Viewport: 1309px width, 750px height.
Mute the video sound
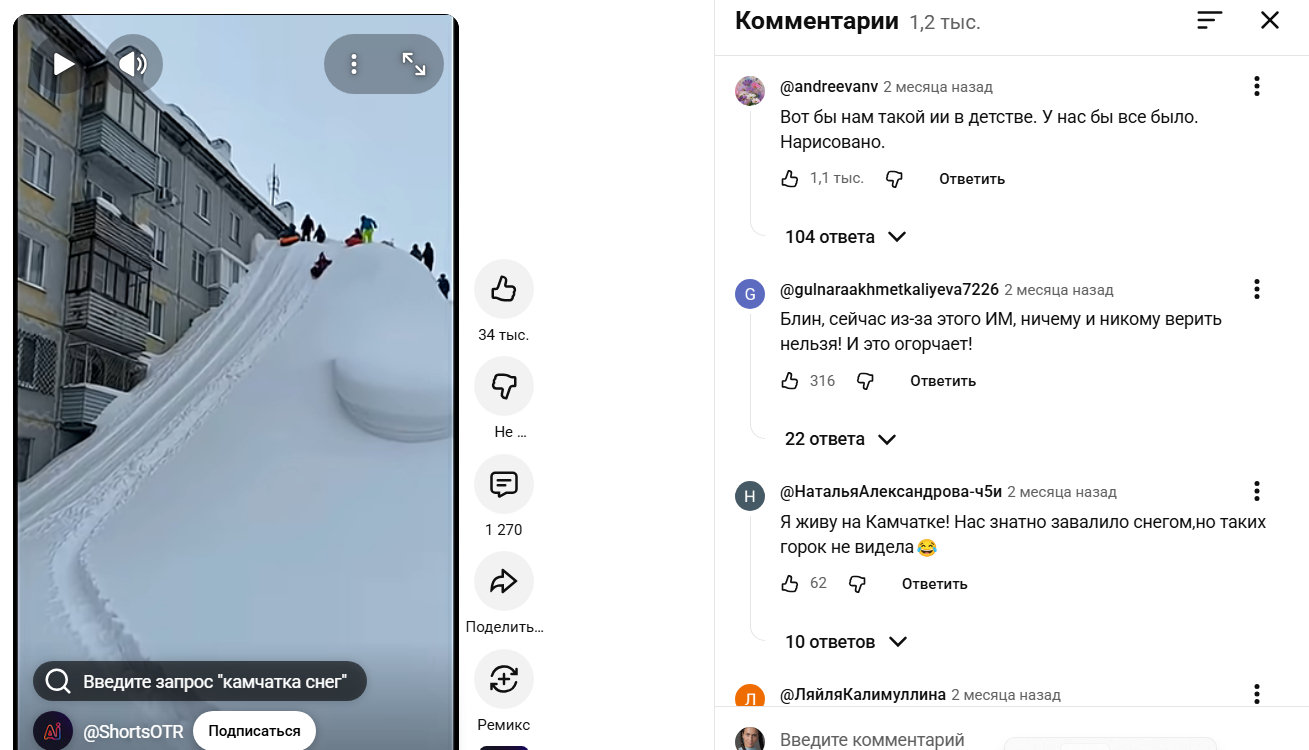click(x=133, y=65)
